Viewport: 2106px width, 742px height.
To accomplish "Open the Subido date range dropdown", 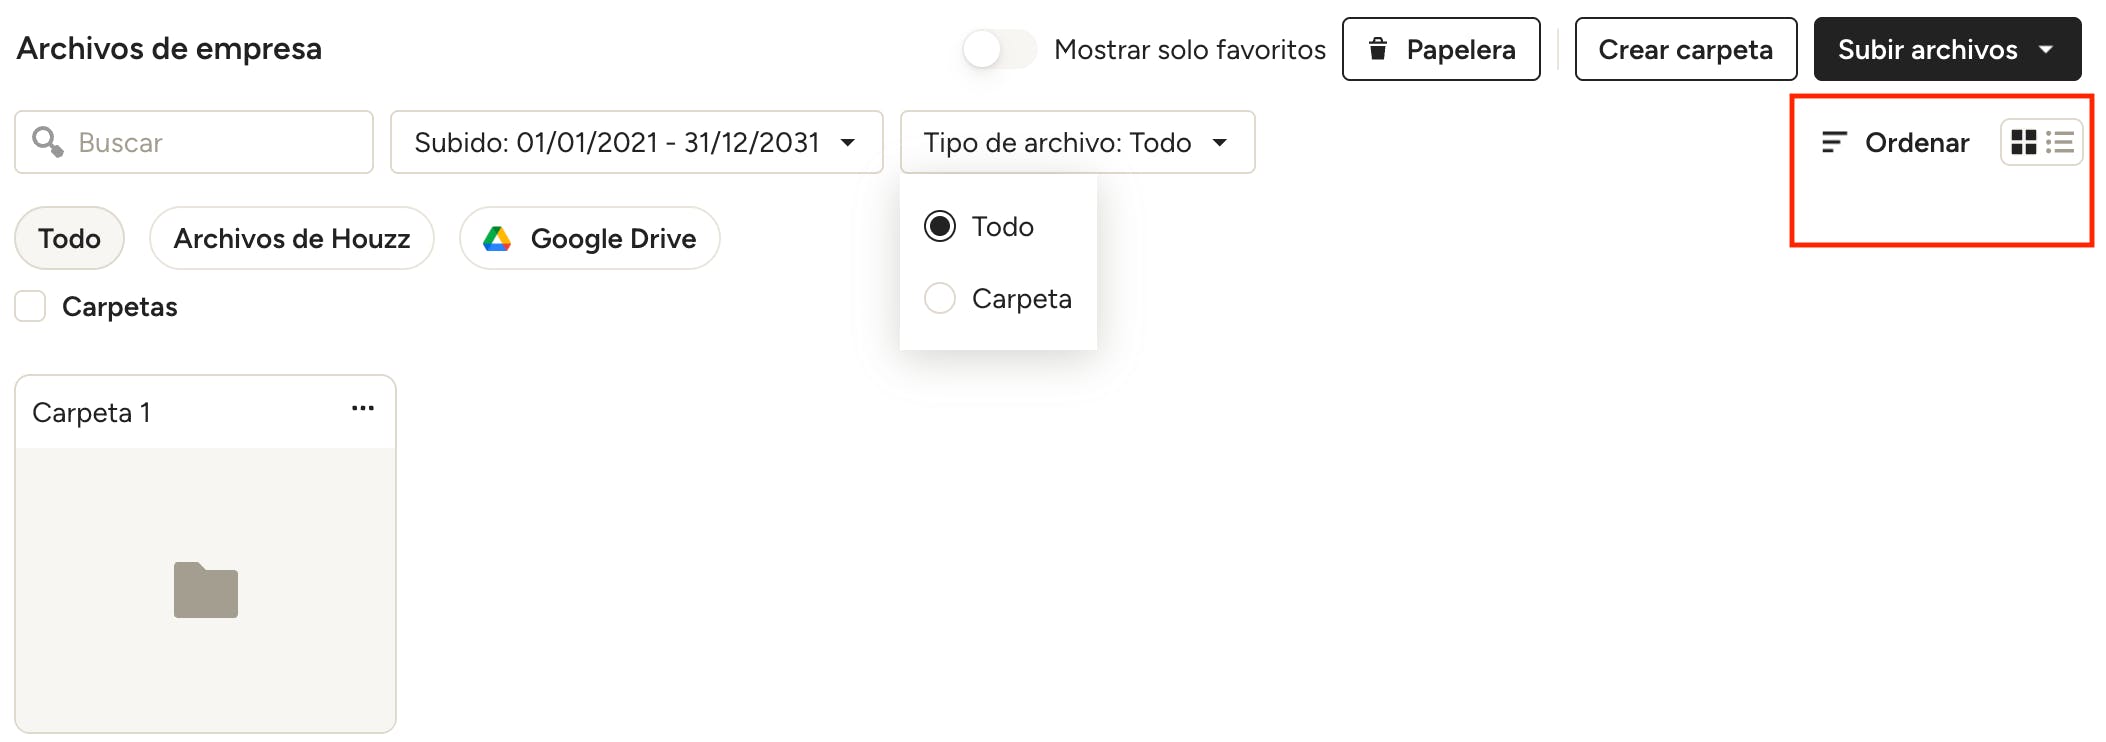I will coord(637,142).
